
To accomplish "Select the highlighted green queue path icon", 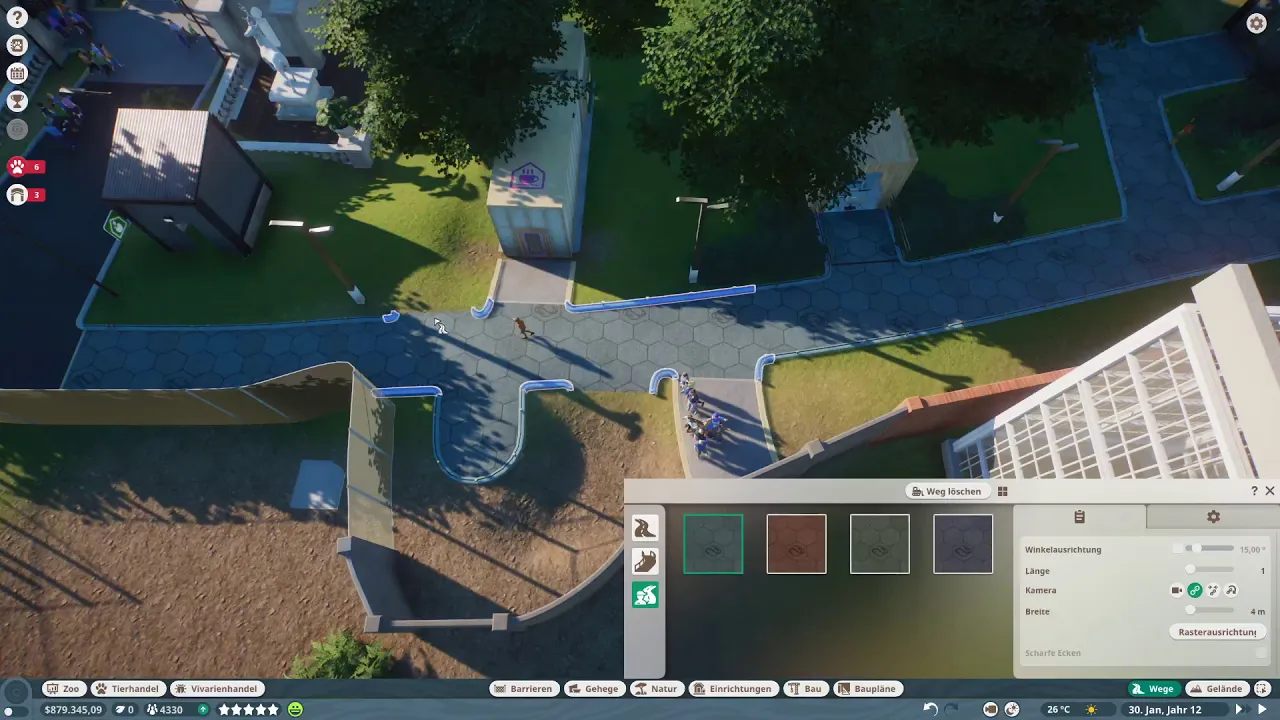I will (x=645, y=595).
